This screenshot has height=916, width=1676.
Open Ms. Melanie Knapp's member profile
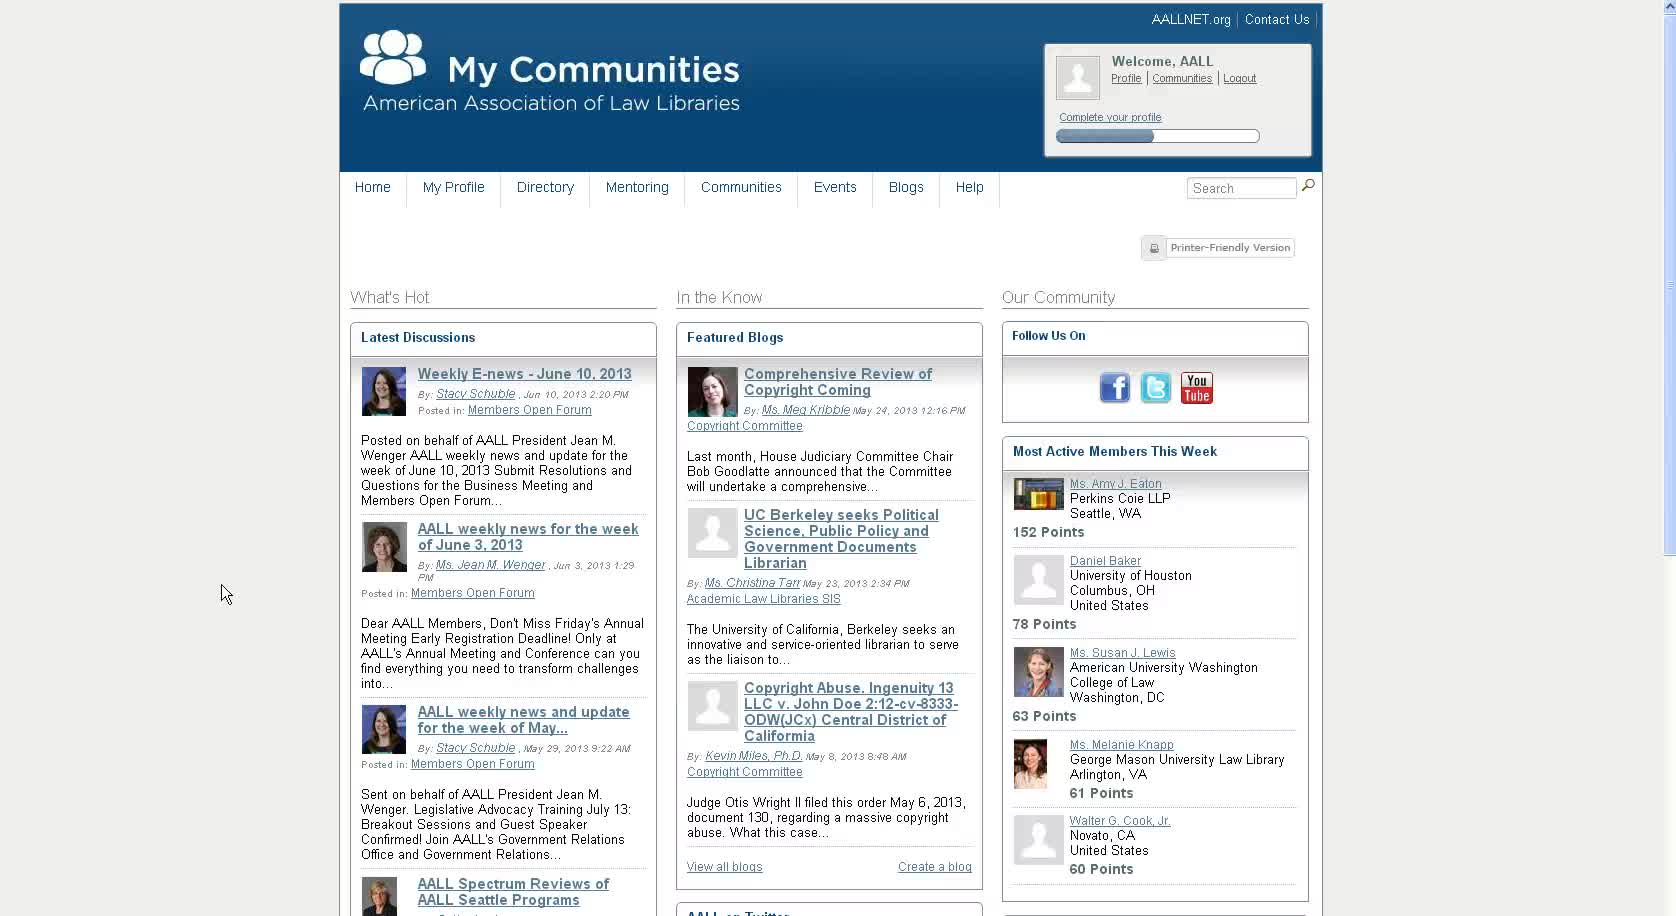coord(1122,745)
